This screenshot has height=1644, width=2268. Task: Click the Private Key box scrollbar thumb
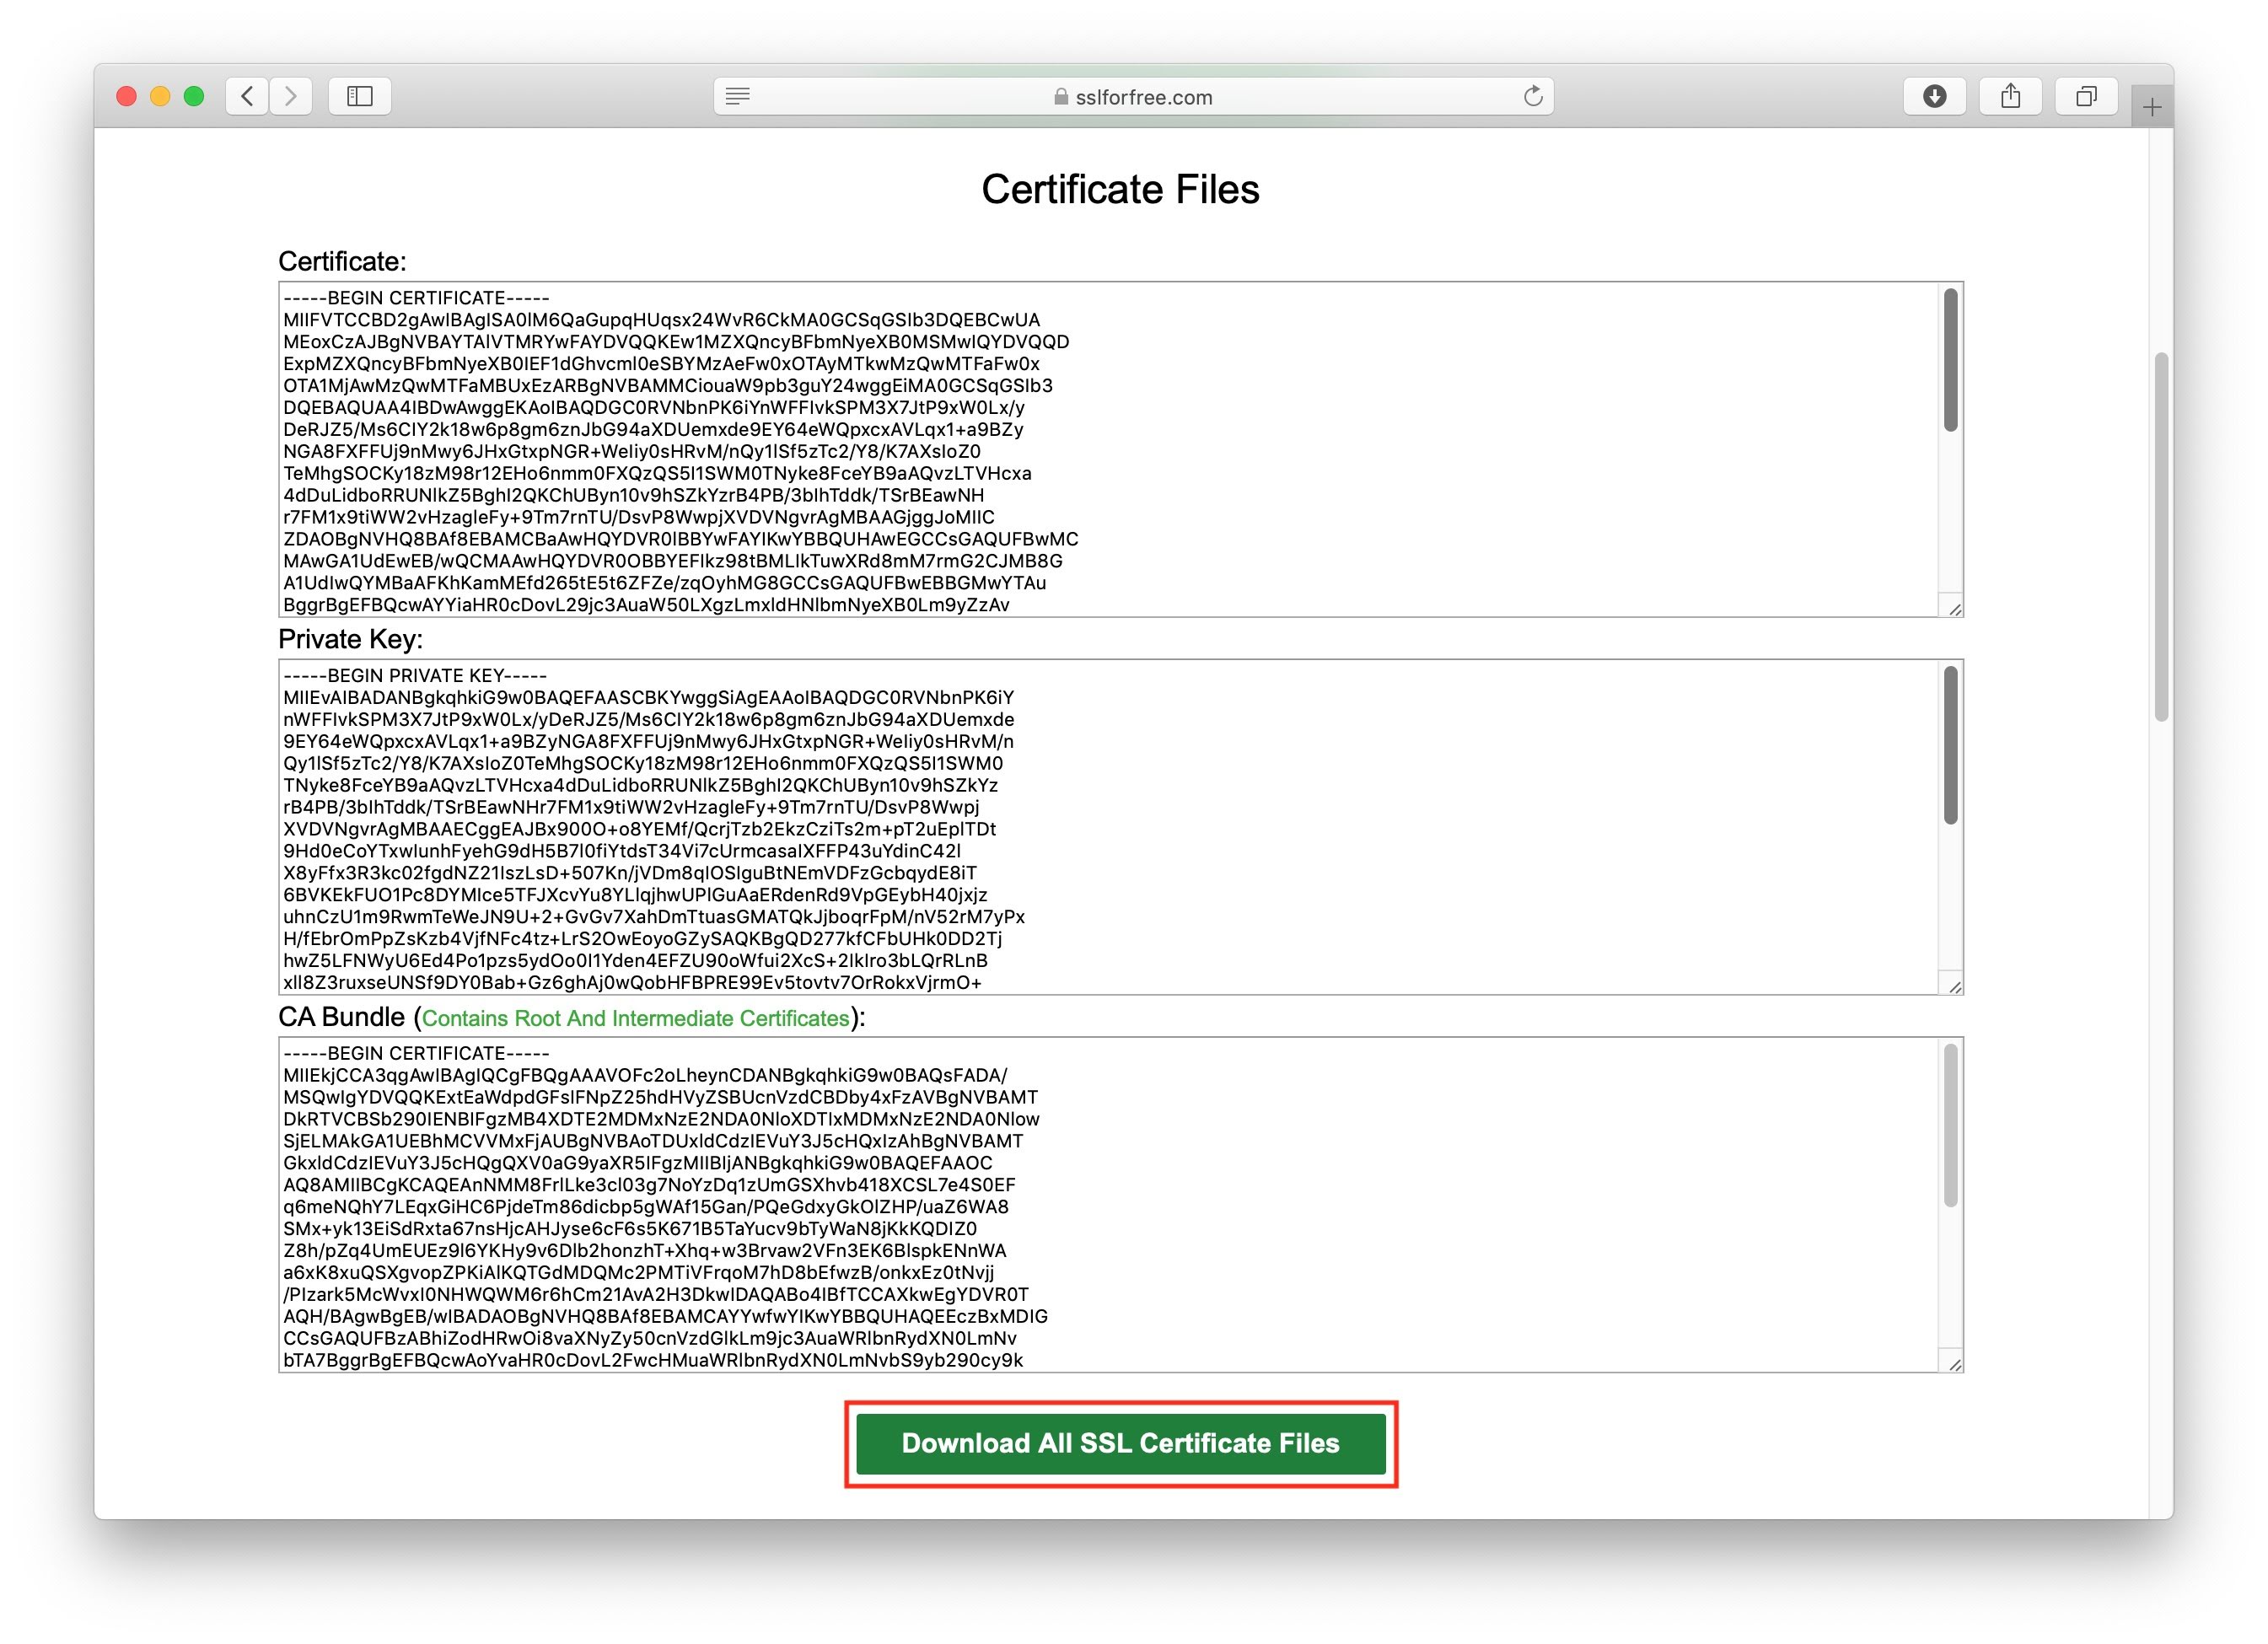click(x=1950, y=745)
